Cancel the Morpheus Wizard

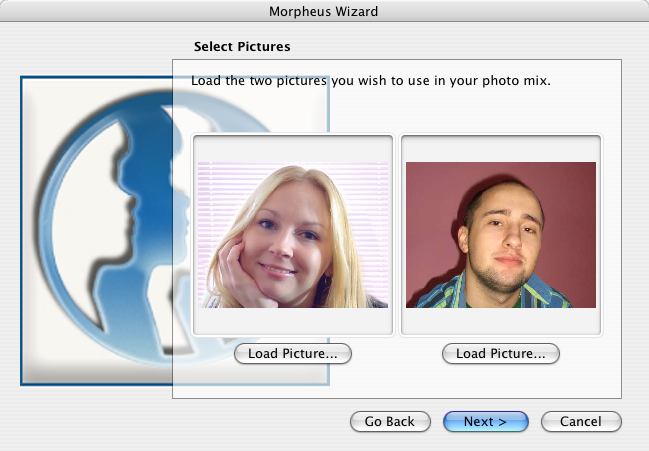581,421
